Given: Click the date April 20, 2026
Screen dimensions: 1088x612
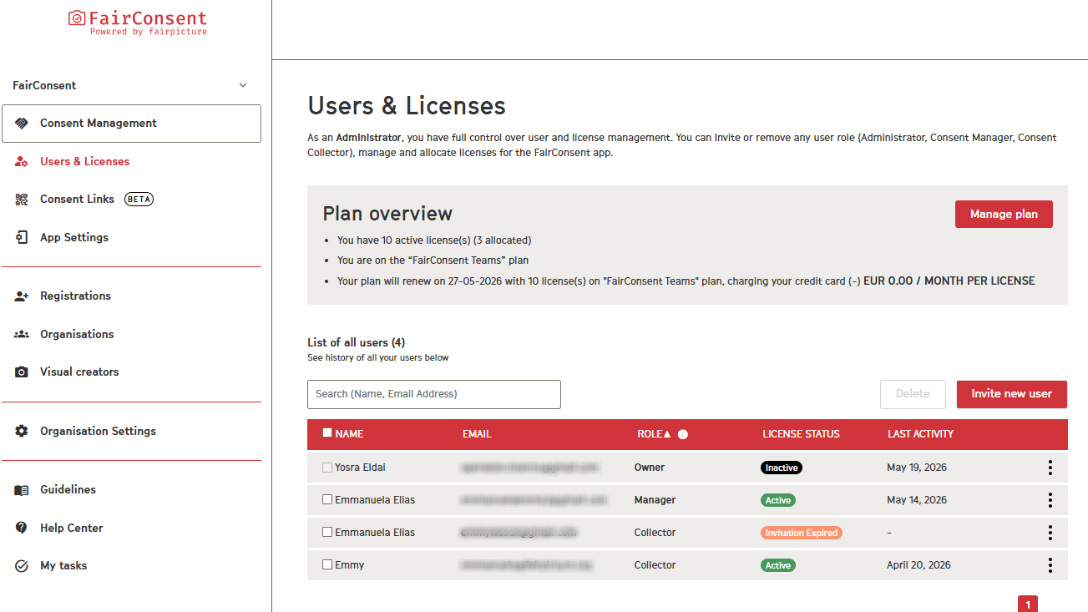Looking at the screenshot, I should point(919,566).
